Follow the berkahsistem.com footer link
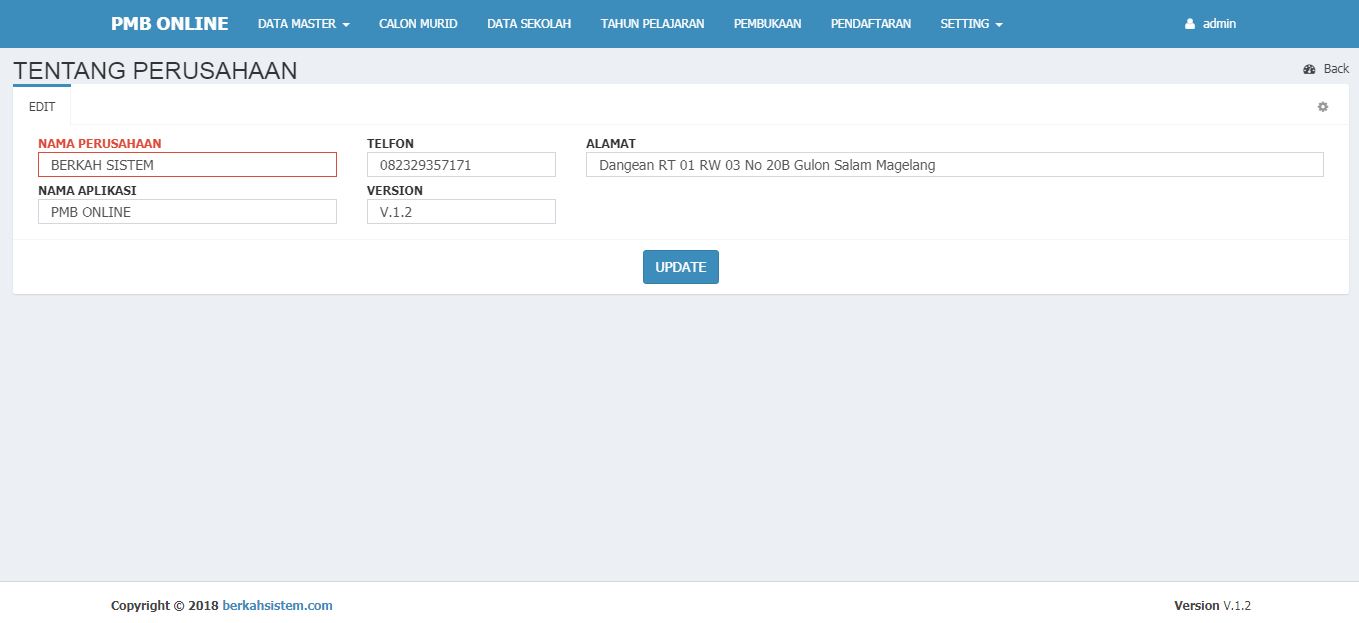Screen dimensions: 1359x623 pos(277,606)
